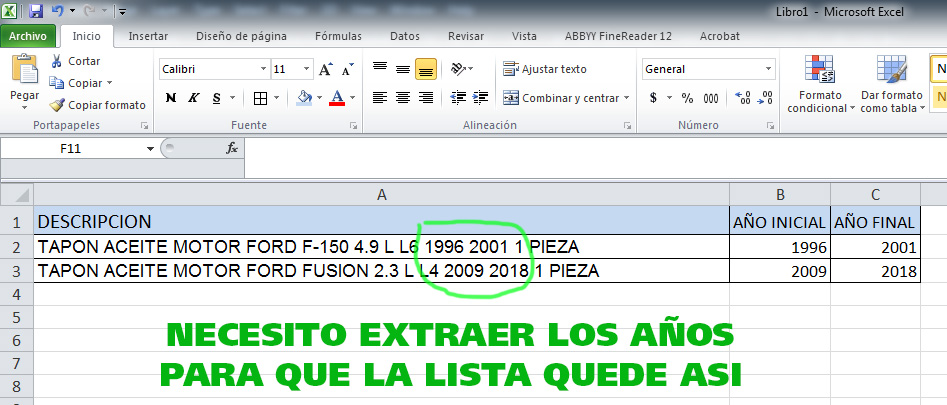Click the currency $ format icon
Image resolution: width=947 pixels, height=405 pixels.
(653, 98)
